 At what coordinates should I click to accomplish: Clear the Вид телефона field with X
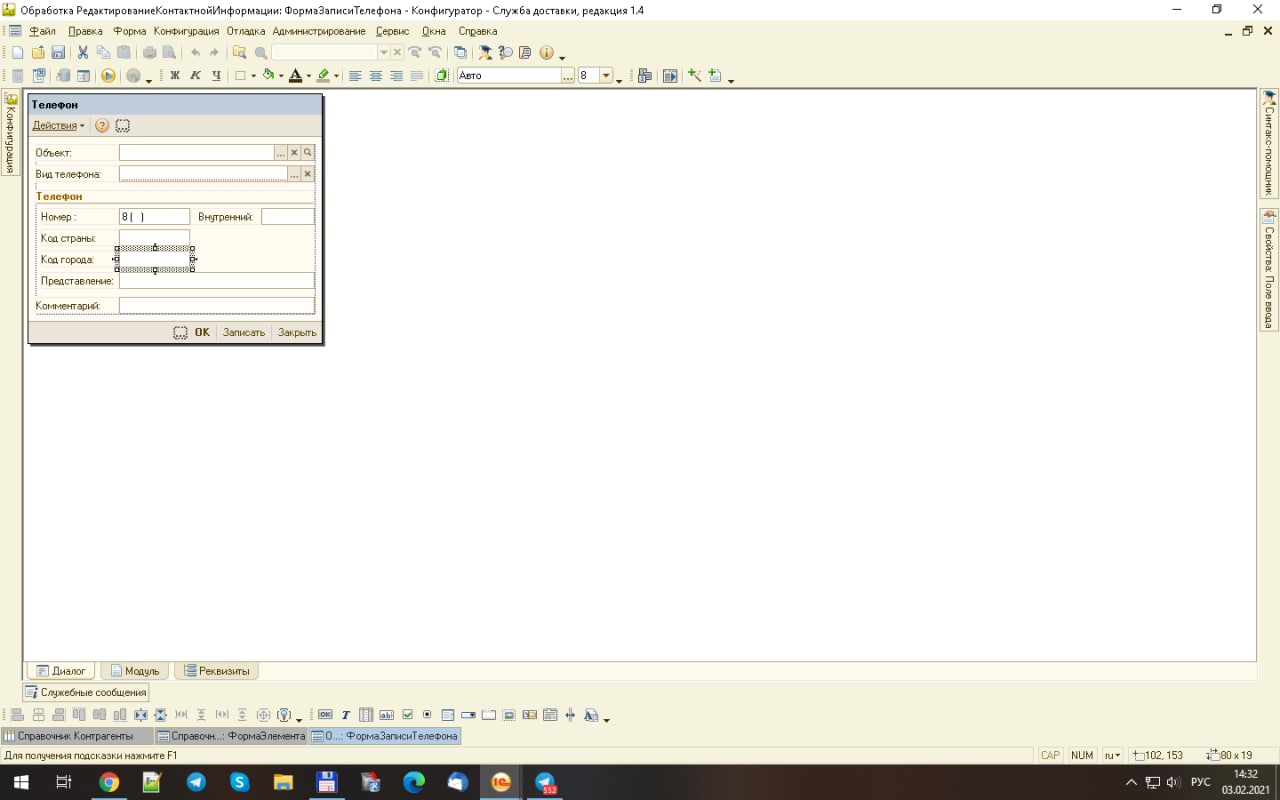tap(308, 174)
